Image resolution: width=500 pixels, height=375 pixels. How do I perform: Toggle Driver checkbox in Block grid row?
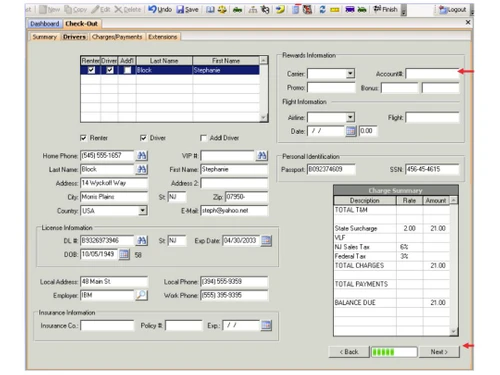(x=110, y=70)
